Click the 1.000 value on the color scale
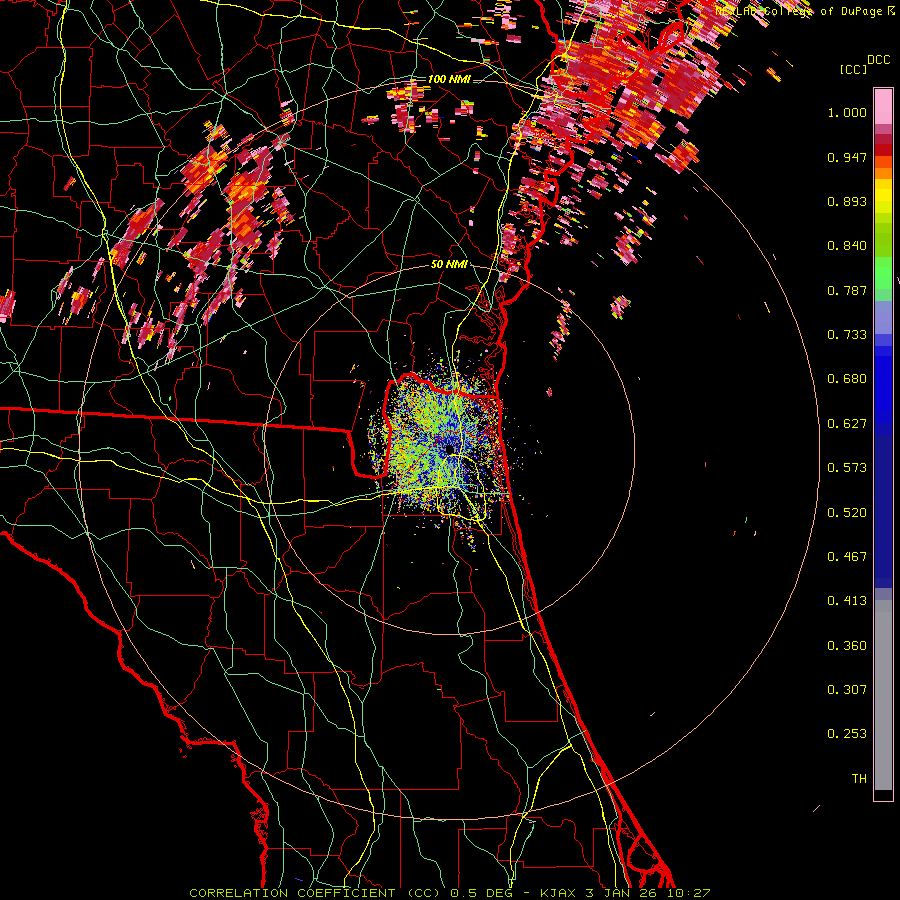 (847, 112)
